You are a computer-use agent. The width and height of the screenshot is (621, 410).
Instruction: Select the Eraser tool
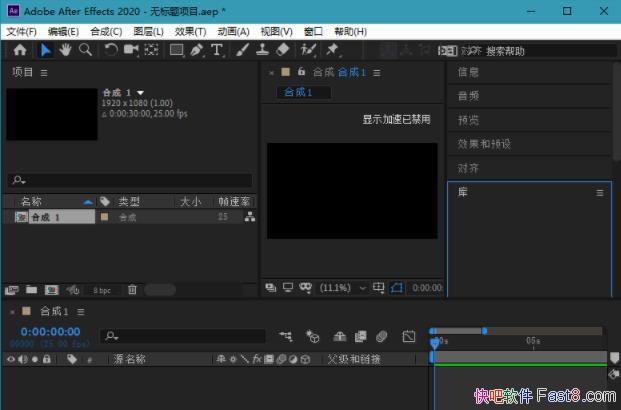282,50
